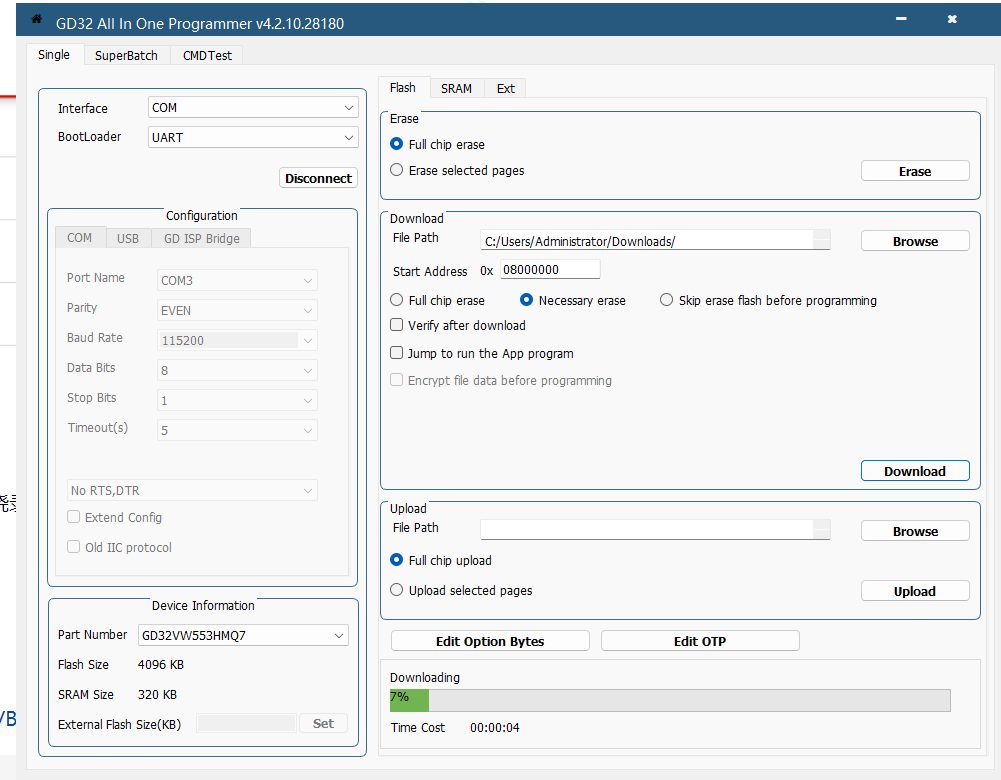Check Jump to run the App program
Image resolution: width=1001 pixels, height=780 pixels.
tap(397, 353)
